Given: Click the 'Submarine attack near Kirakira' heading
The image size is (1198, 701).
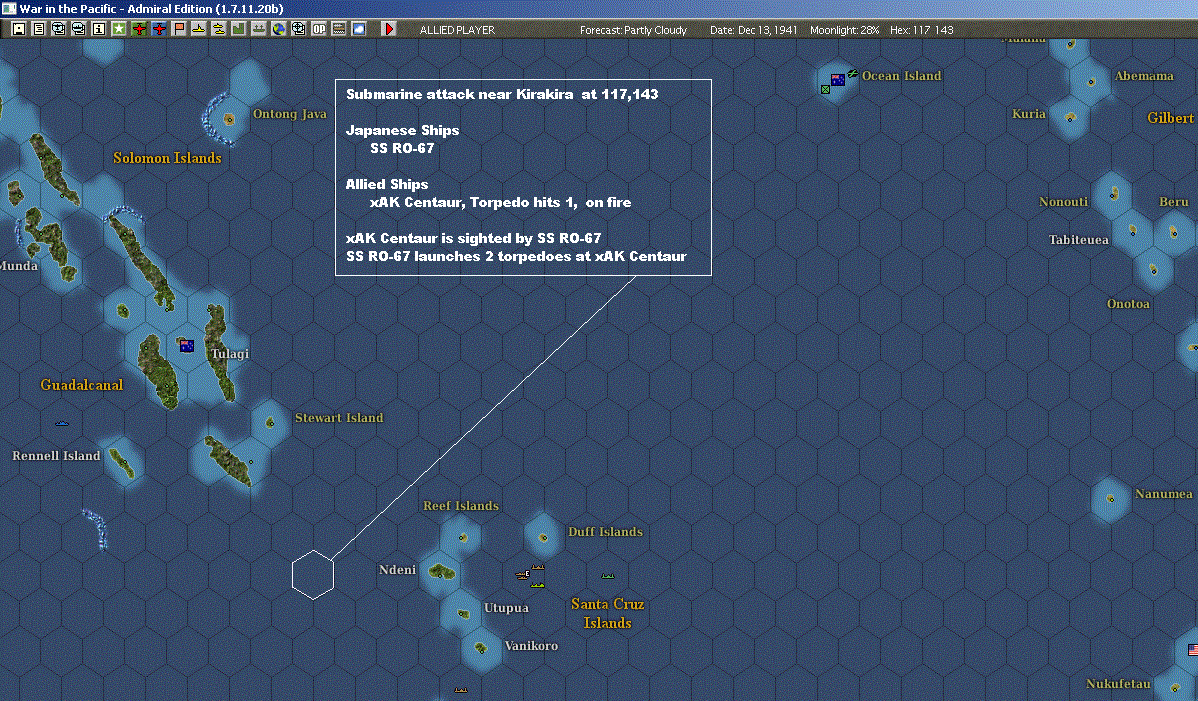Looking at the screenshot, I should tap(502, 94).
